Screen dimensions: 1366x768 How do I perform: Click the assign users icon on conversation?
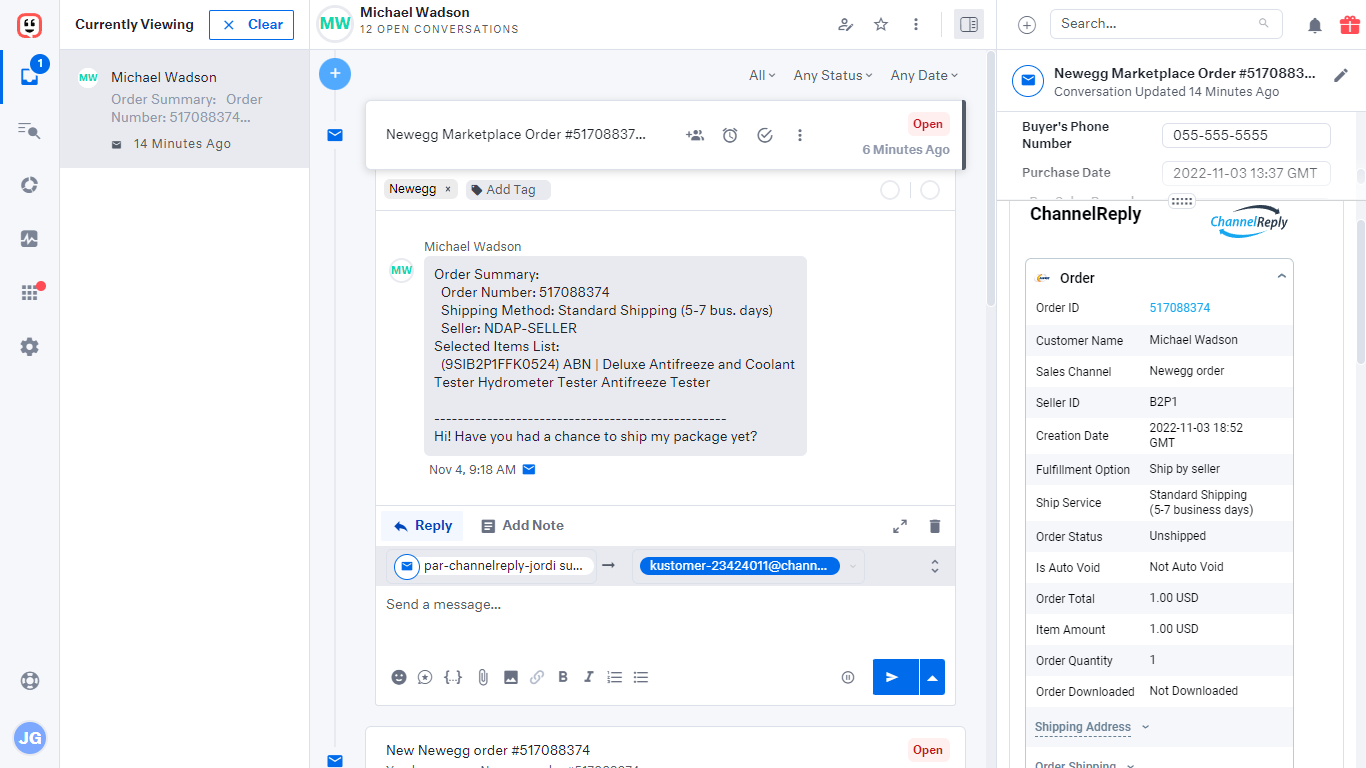coord(695,135)
